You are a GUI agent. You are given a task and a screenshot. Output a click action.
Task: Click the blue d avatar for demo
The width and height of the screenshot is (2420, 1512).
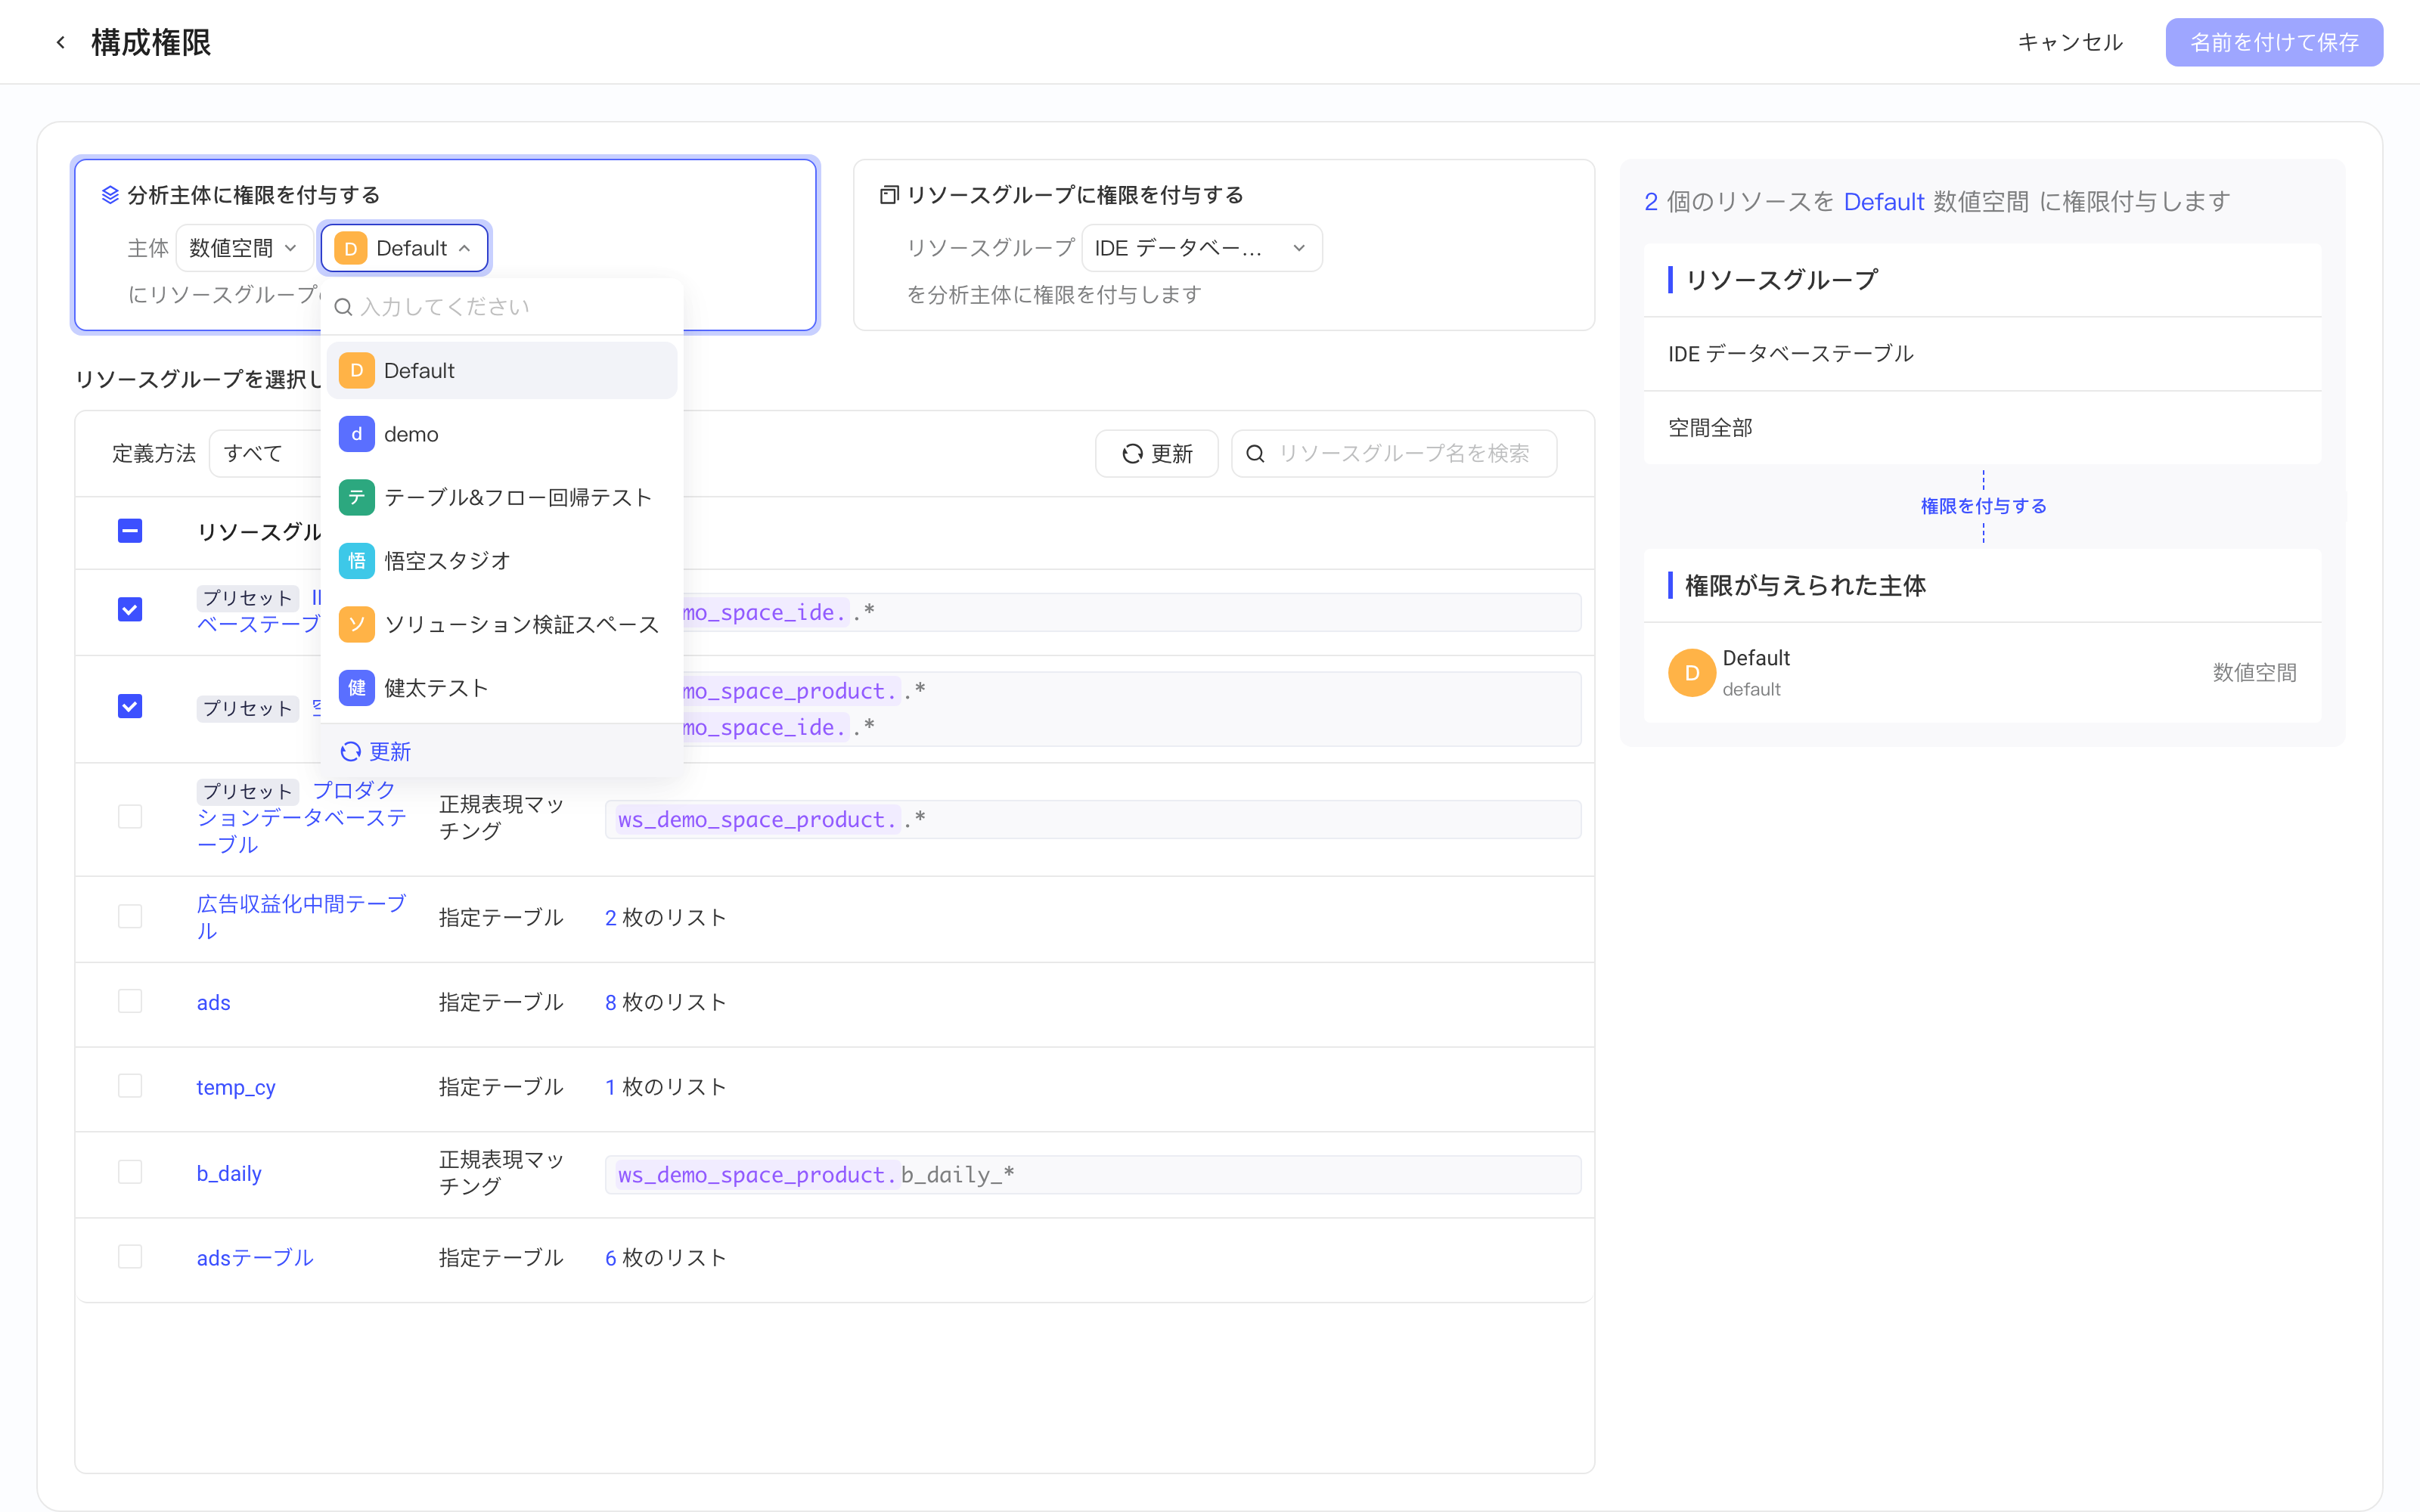point(356,434)
